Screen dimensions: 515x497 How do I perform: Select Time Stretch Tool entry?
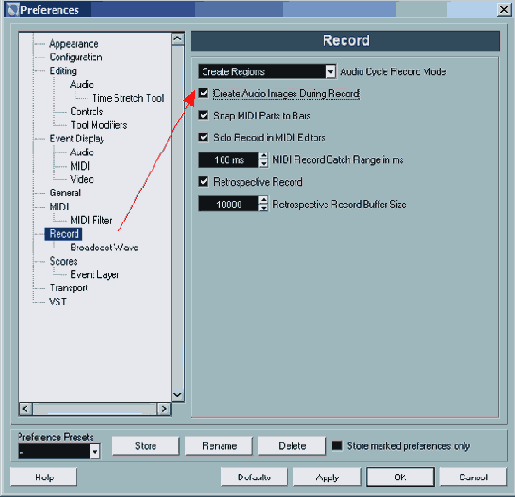pos(128,98)
